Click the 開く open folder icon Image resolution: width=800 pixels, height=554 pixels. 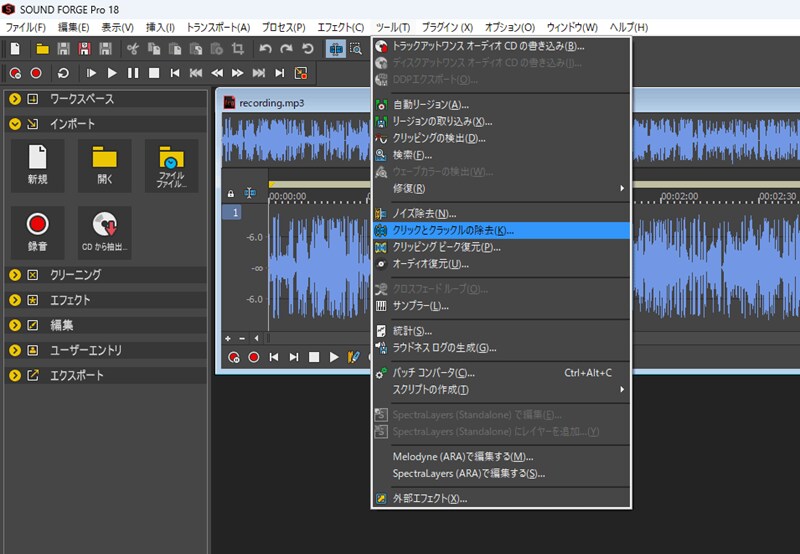click(105, 165)
